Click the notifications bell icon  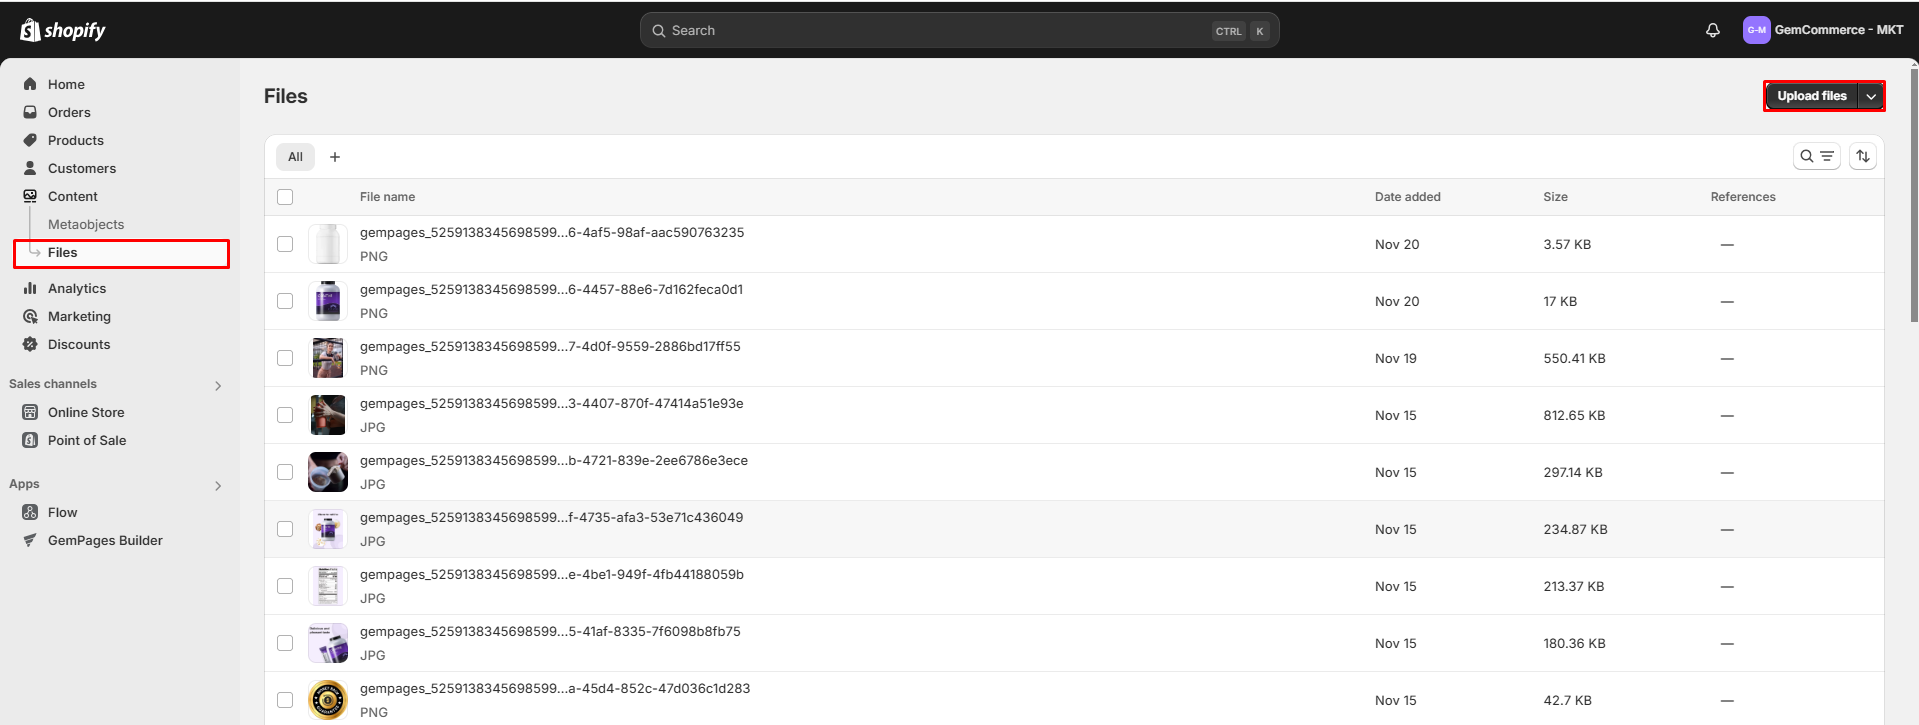point(1712,30)
